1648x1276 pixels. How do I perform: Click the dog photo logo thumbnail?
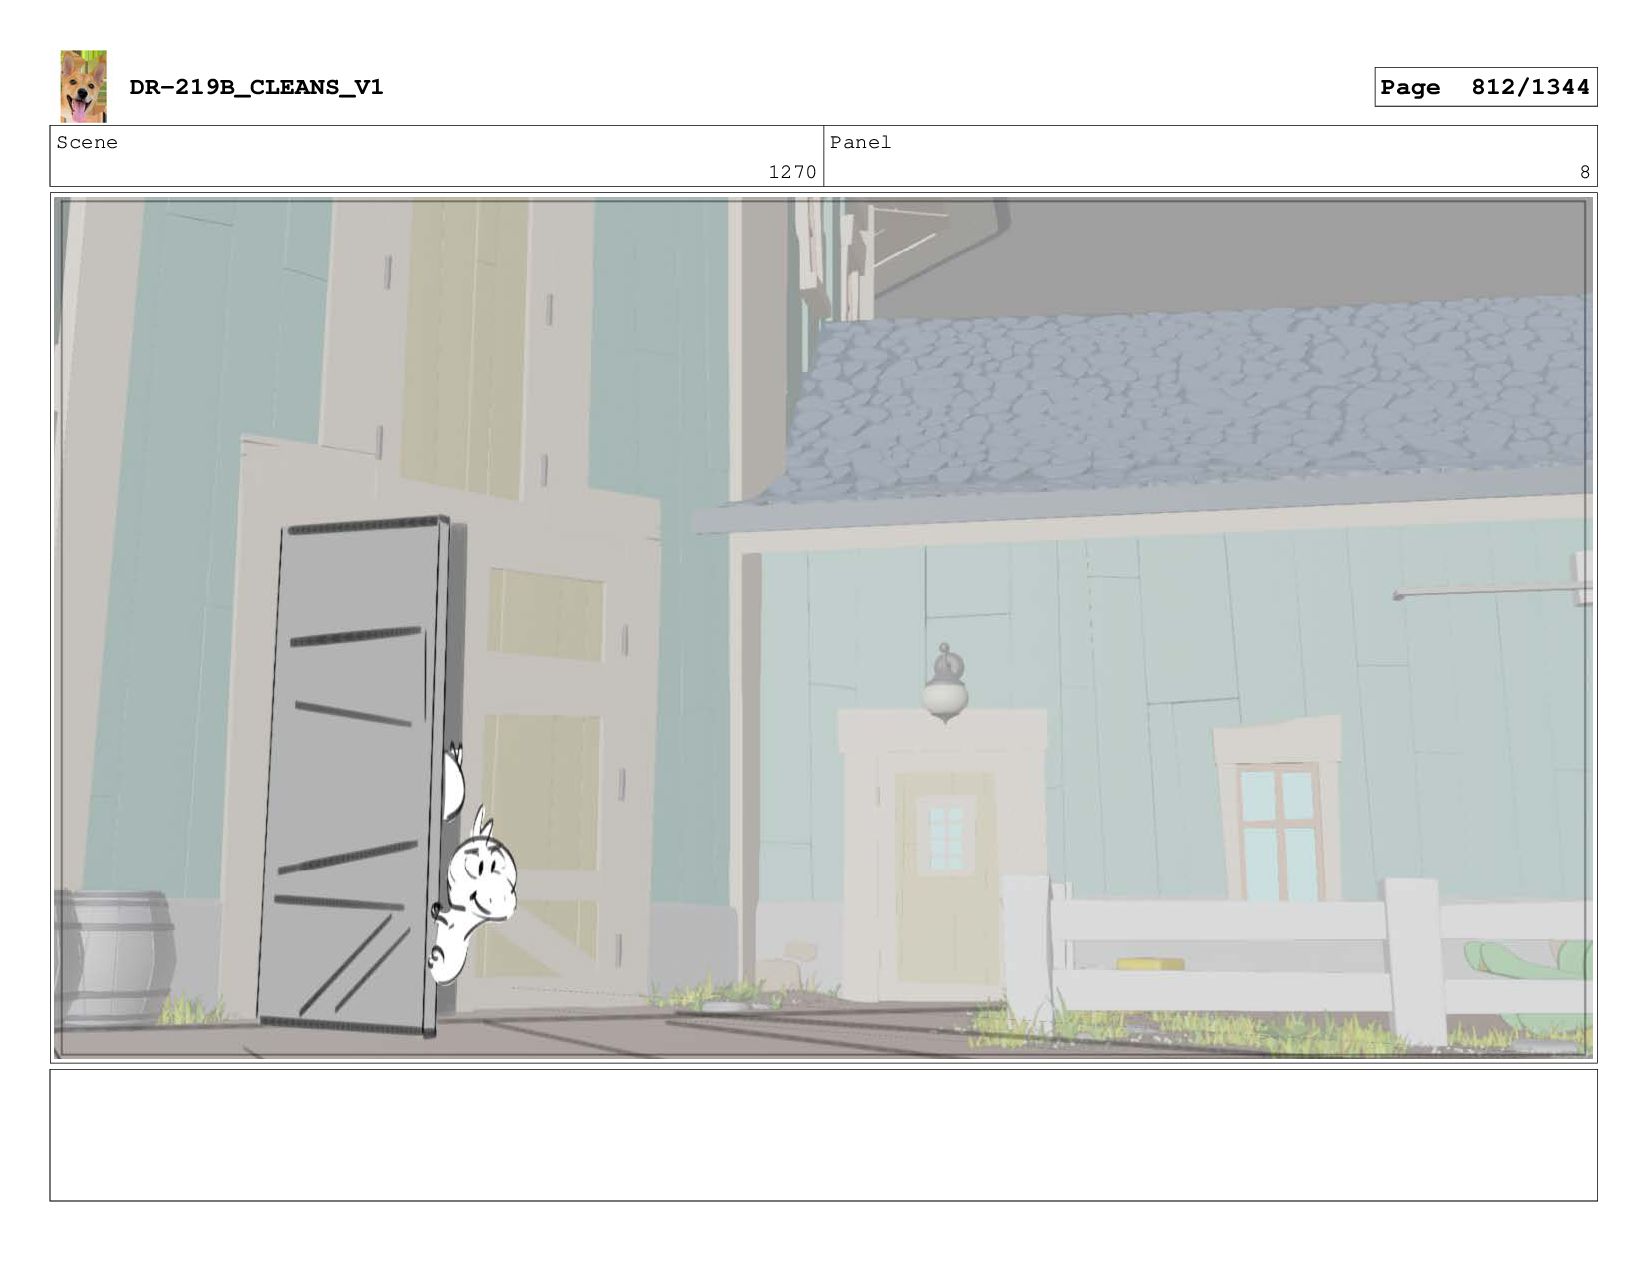click(x=83, y=86)
